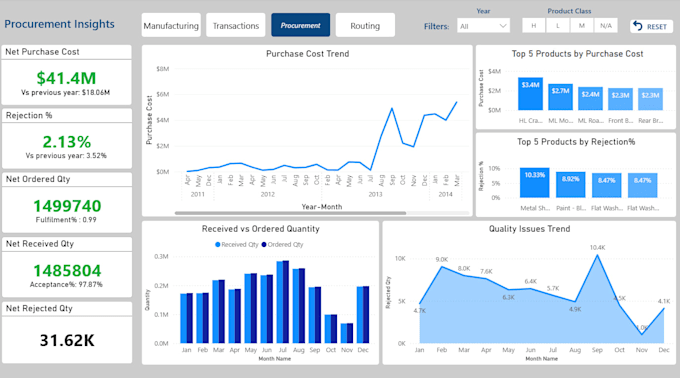Click the $41.4M Net Purchase Cost value

pos(66,78)
